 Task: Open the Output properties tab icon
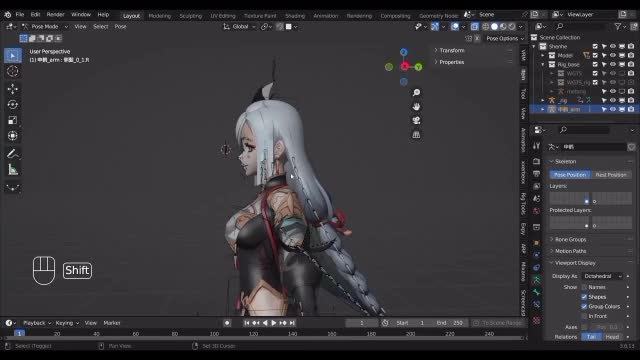pyautogui.click(x=537, y=174)
